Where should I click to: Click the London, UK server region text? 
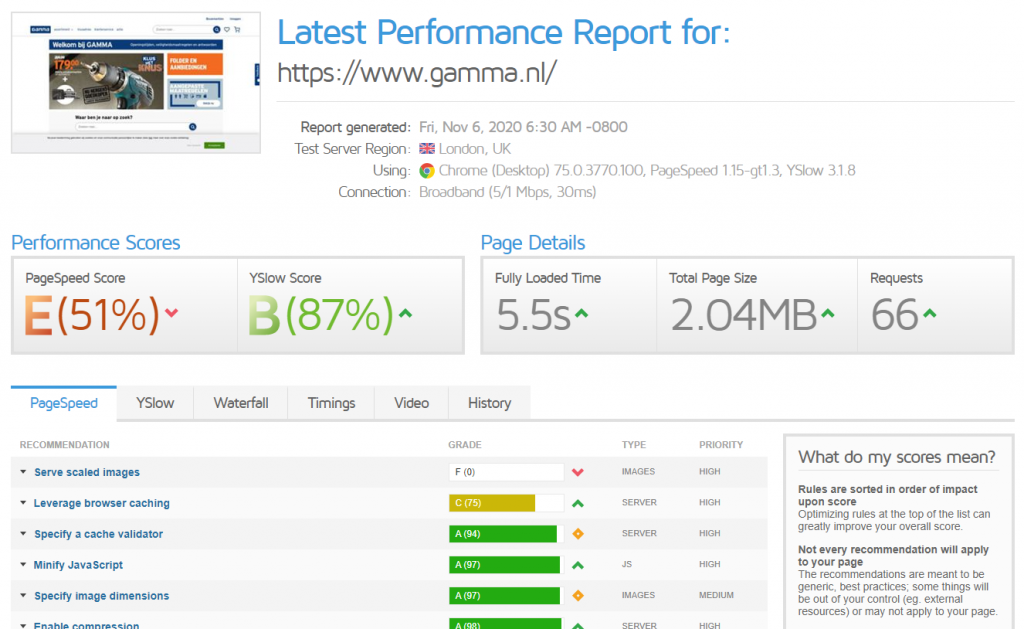[x=475, y=149]
